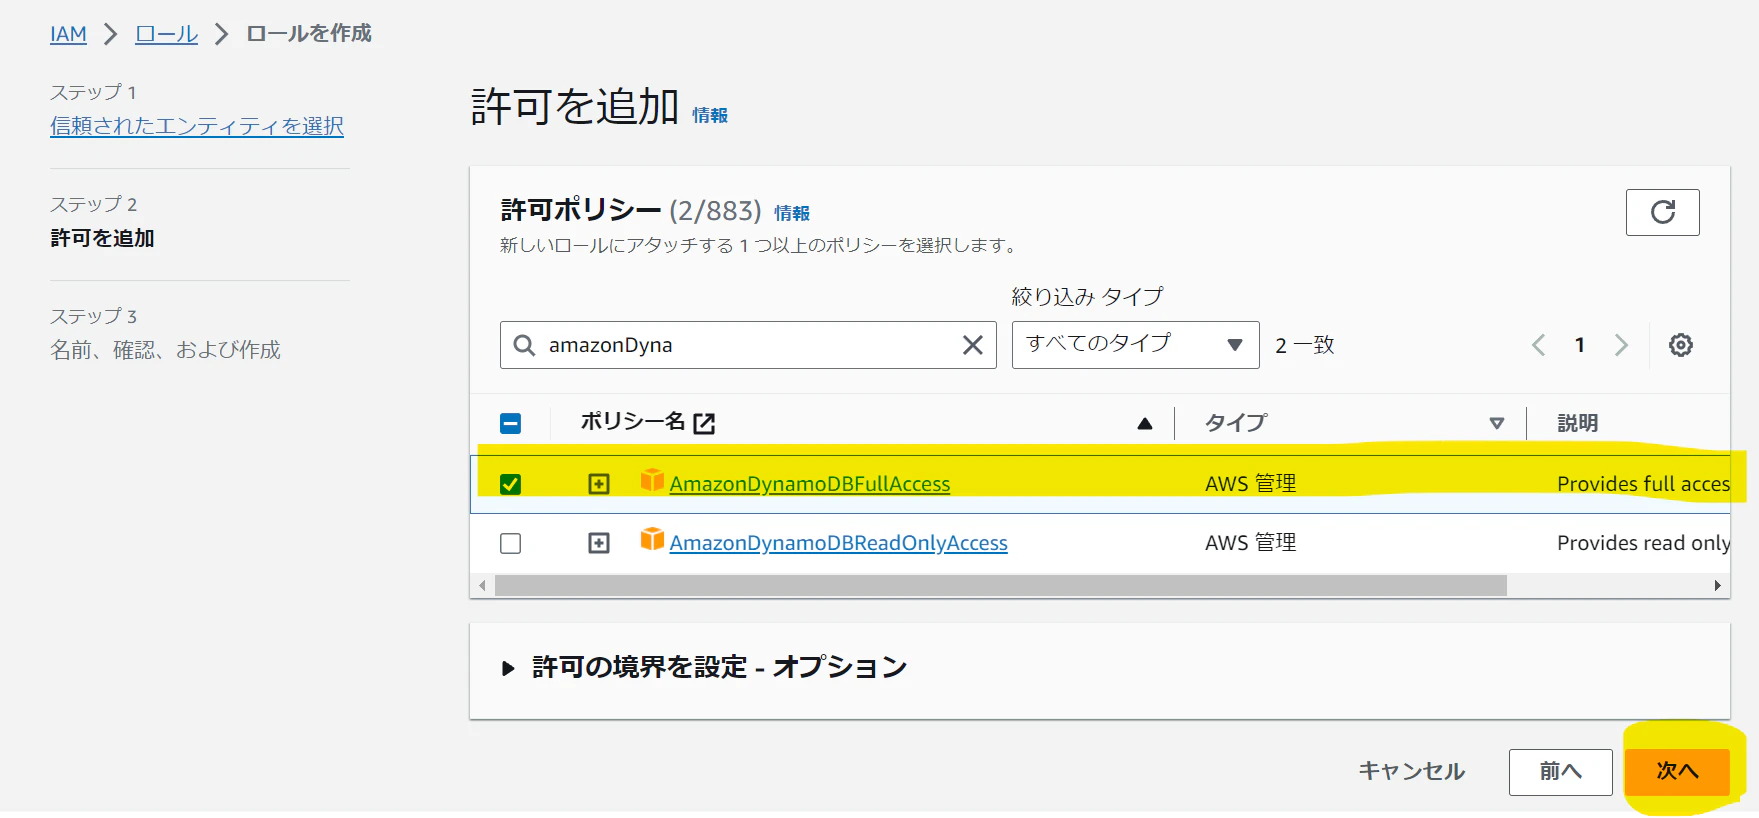This screenshot has height=818, width=1759.
Task: Open AmazonDynamoDBFullAccess policy link
Action: (x=810, y=484)
